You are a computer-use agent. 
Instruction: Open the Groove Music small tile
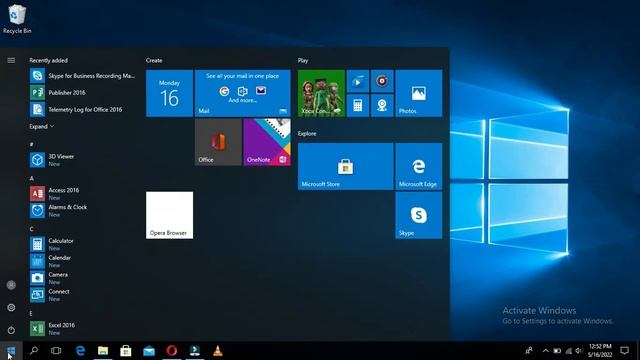coord(382,81)
